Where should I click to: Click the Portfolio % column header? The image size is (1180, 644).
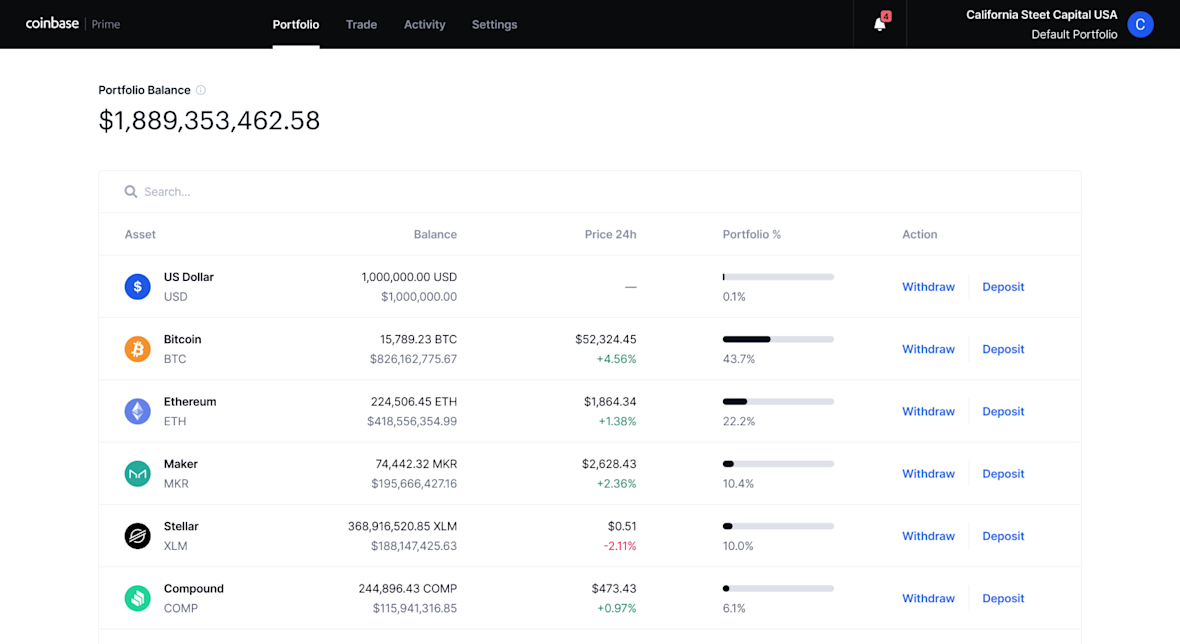tap(752, 234)
